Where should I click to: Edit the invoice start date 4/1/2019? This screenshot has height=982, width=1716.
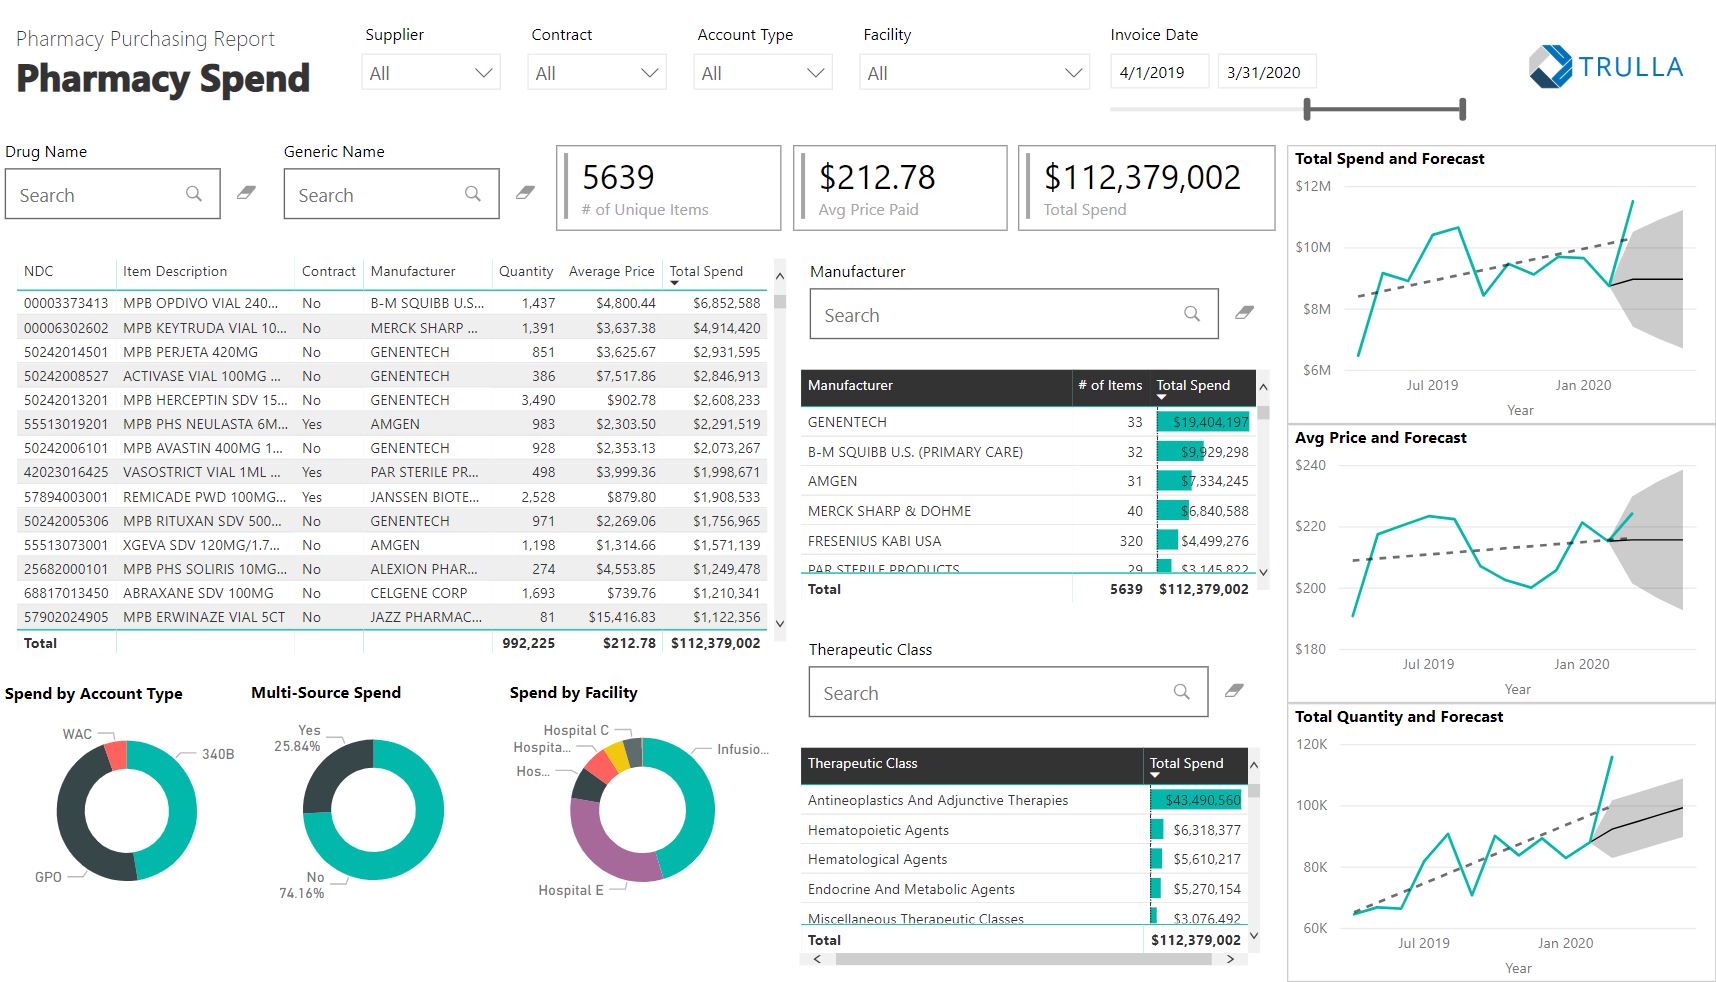click(x=1160, y=72)
